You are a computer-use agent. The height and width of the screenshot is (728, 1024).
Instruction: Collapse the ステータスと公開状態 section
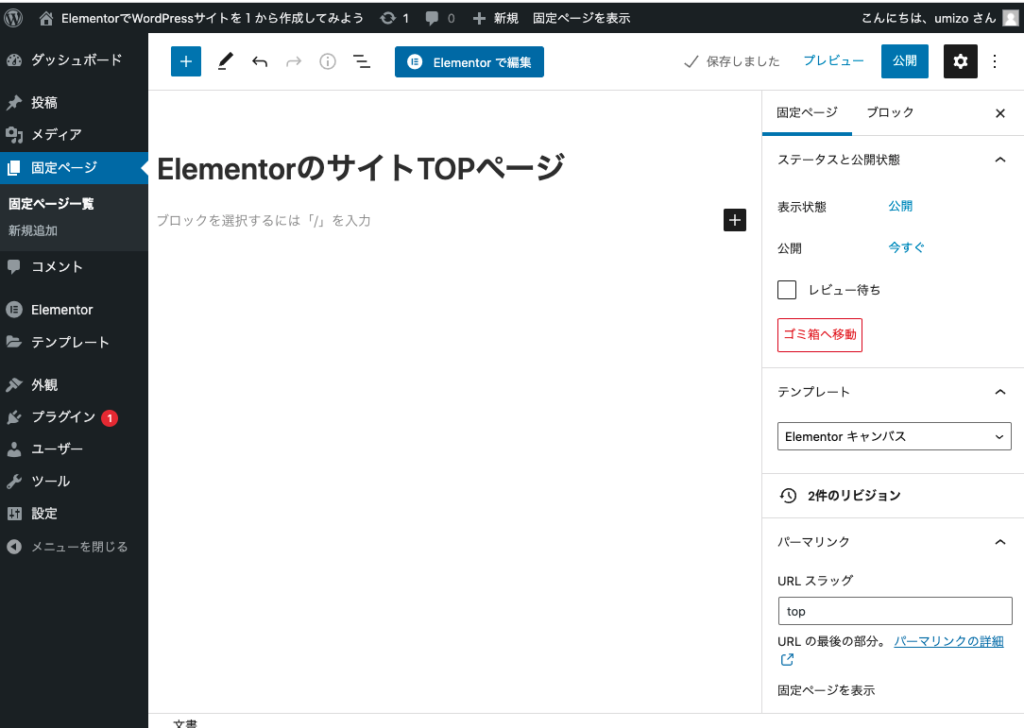(x=999, y=159)
